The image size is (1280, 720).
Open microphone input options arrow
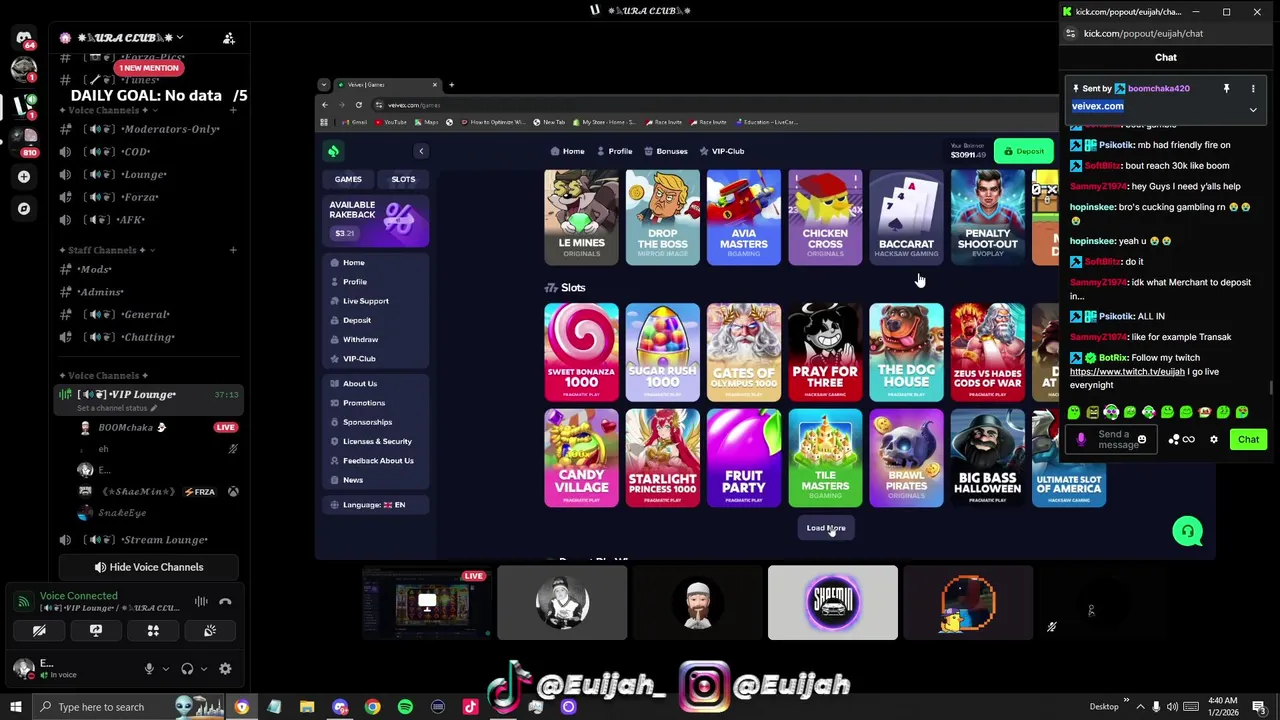165,669
